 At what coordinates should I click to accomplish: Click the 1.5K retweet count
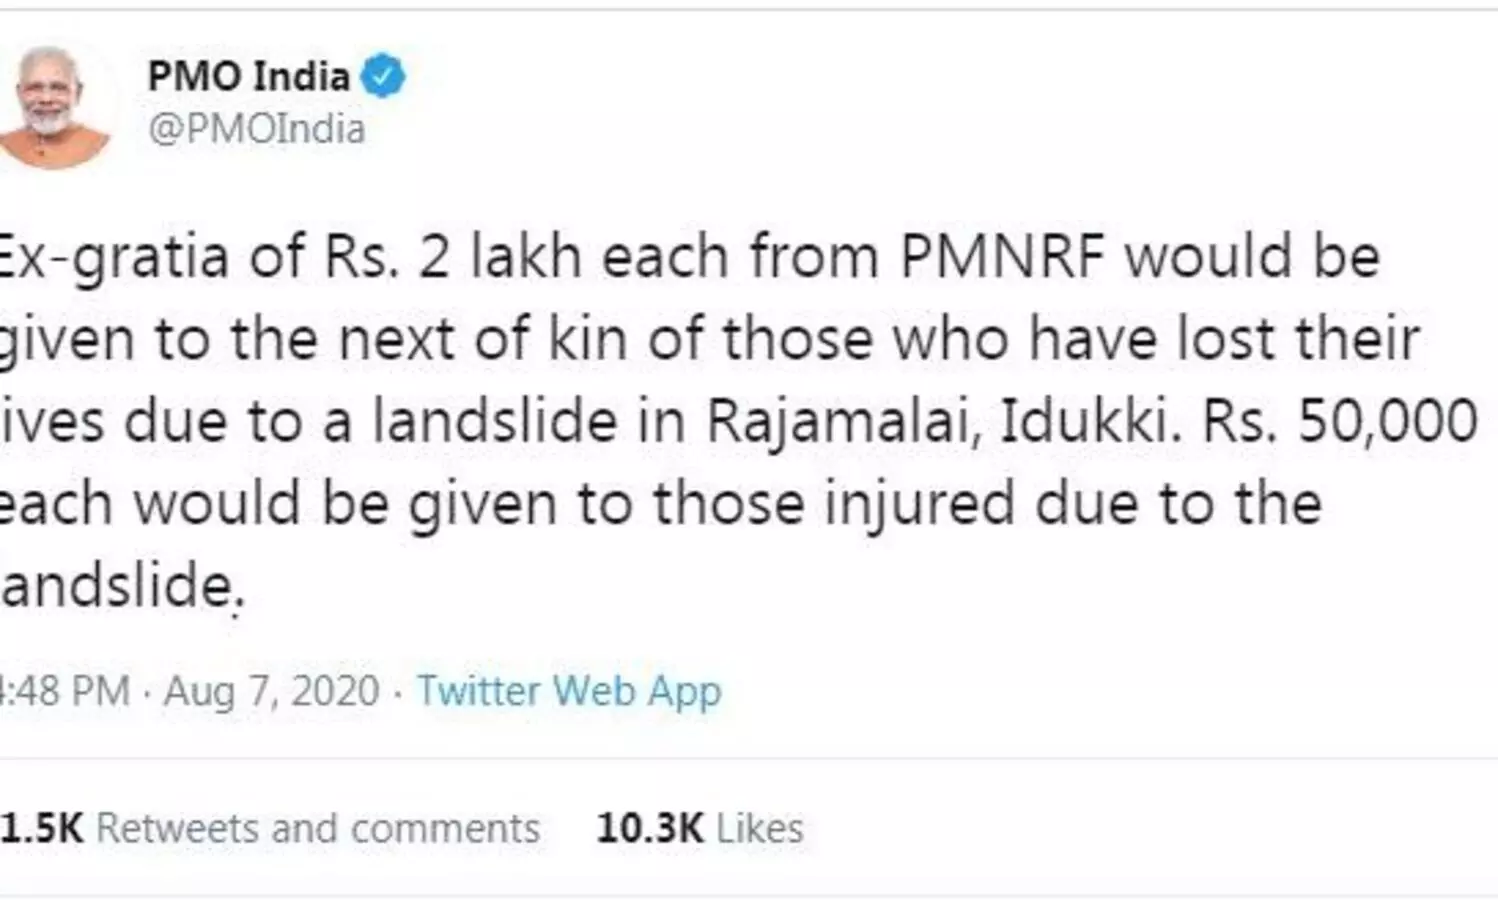42,828
